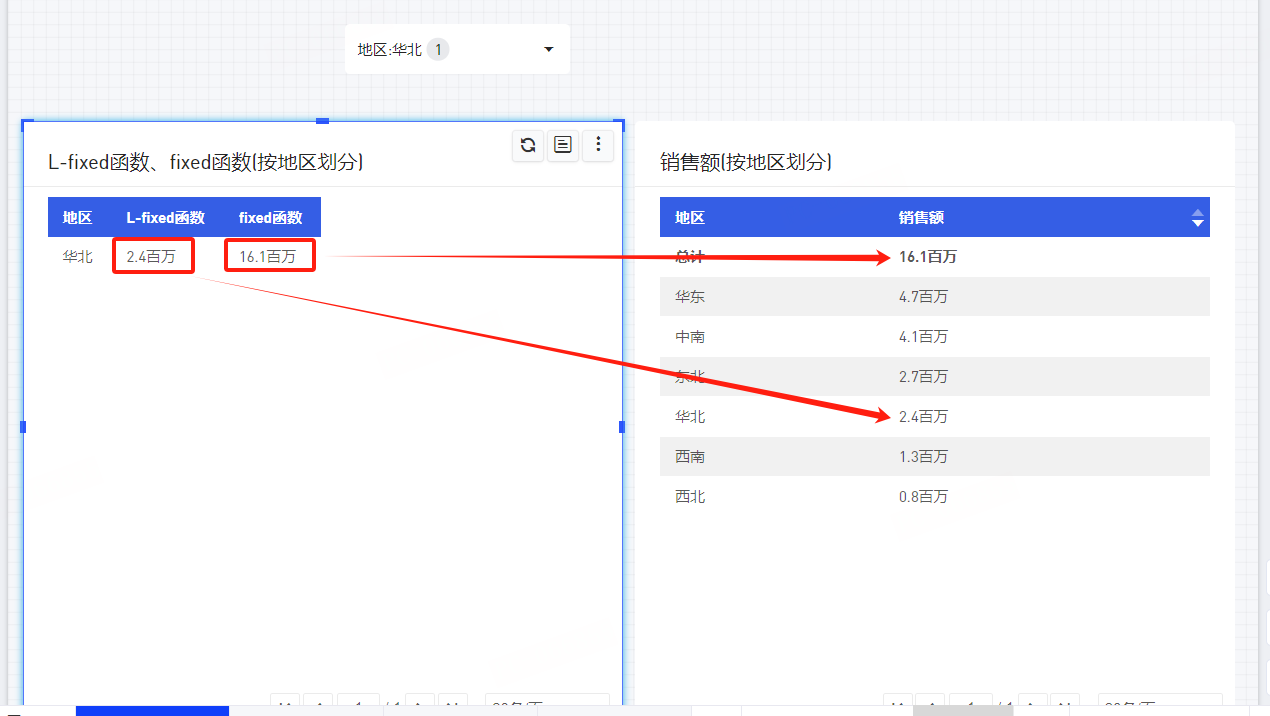Click the filter count badge showing 1

coord(438,49)
